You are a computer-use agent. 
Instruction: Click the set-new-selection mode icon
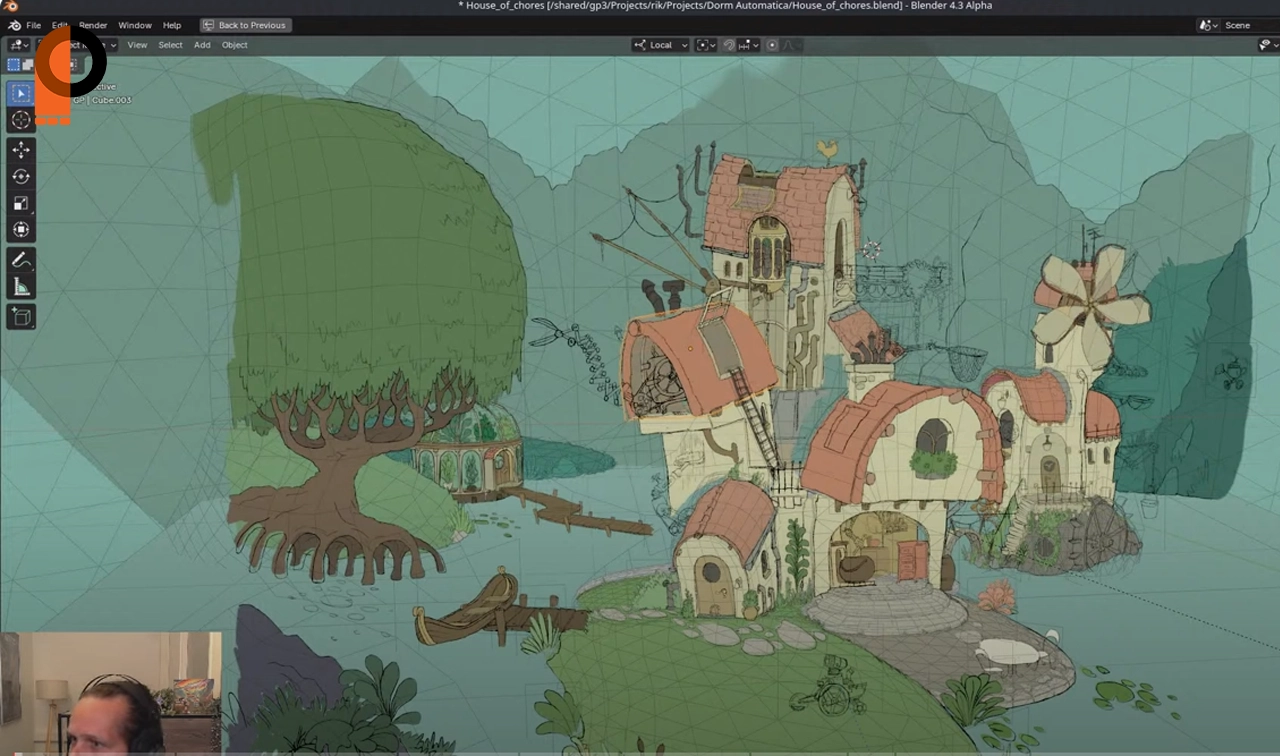(x=13, y=65)
